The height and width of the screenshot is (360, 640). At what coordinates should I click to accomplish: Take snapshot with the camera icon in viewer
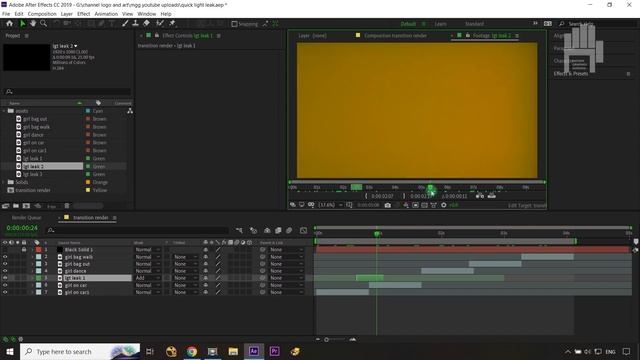click(387, 205)
